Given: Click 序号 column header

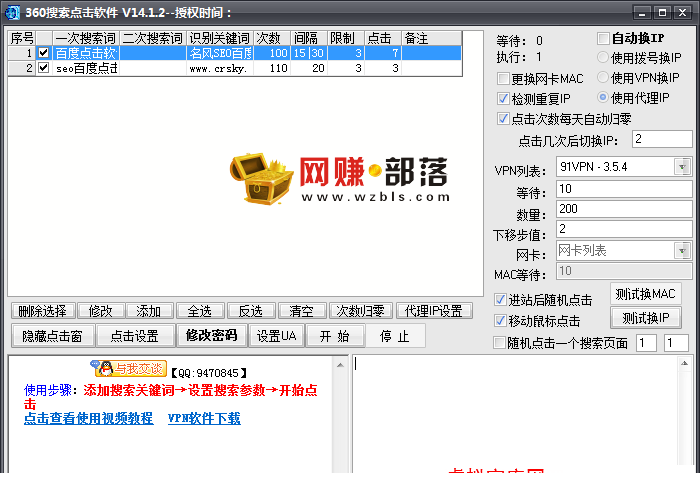Looking at the screenshot, I should click(x=22, y=38).
